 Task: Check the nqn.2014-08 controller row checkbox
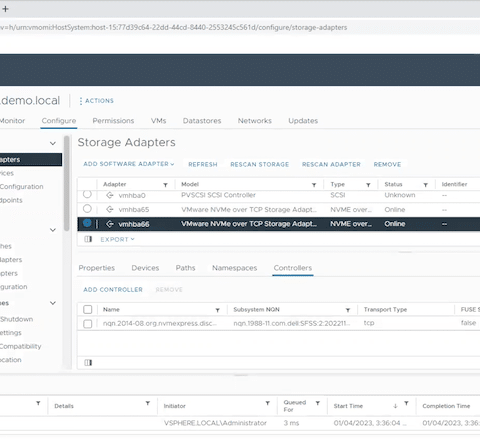pyautogui.click(x=88, y=324)
